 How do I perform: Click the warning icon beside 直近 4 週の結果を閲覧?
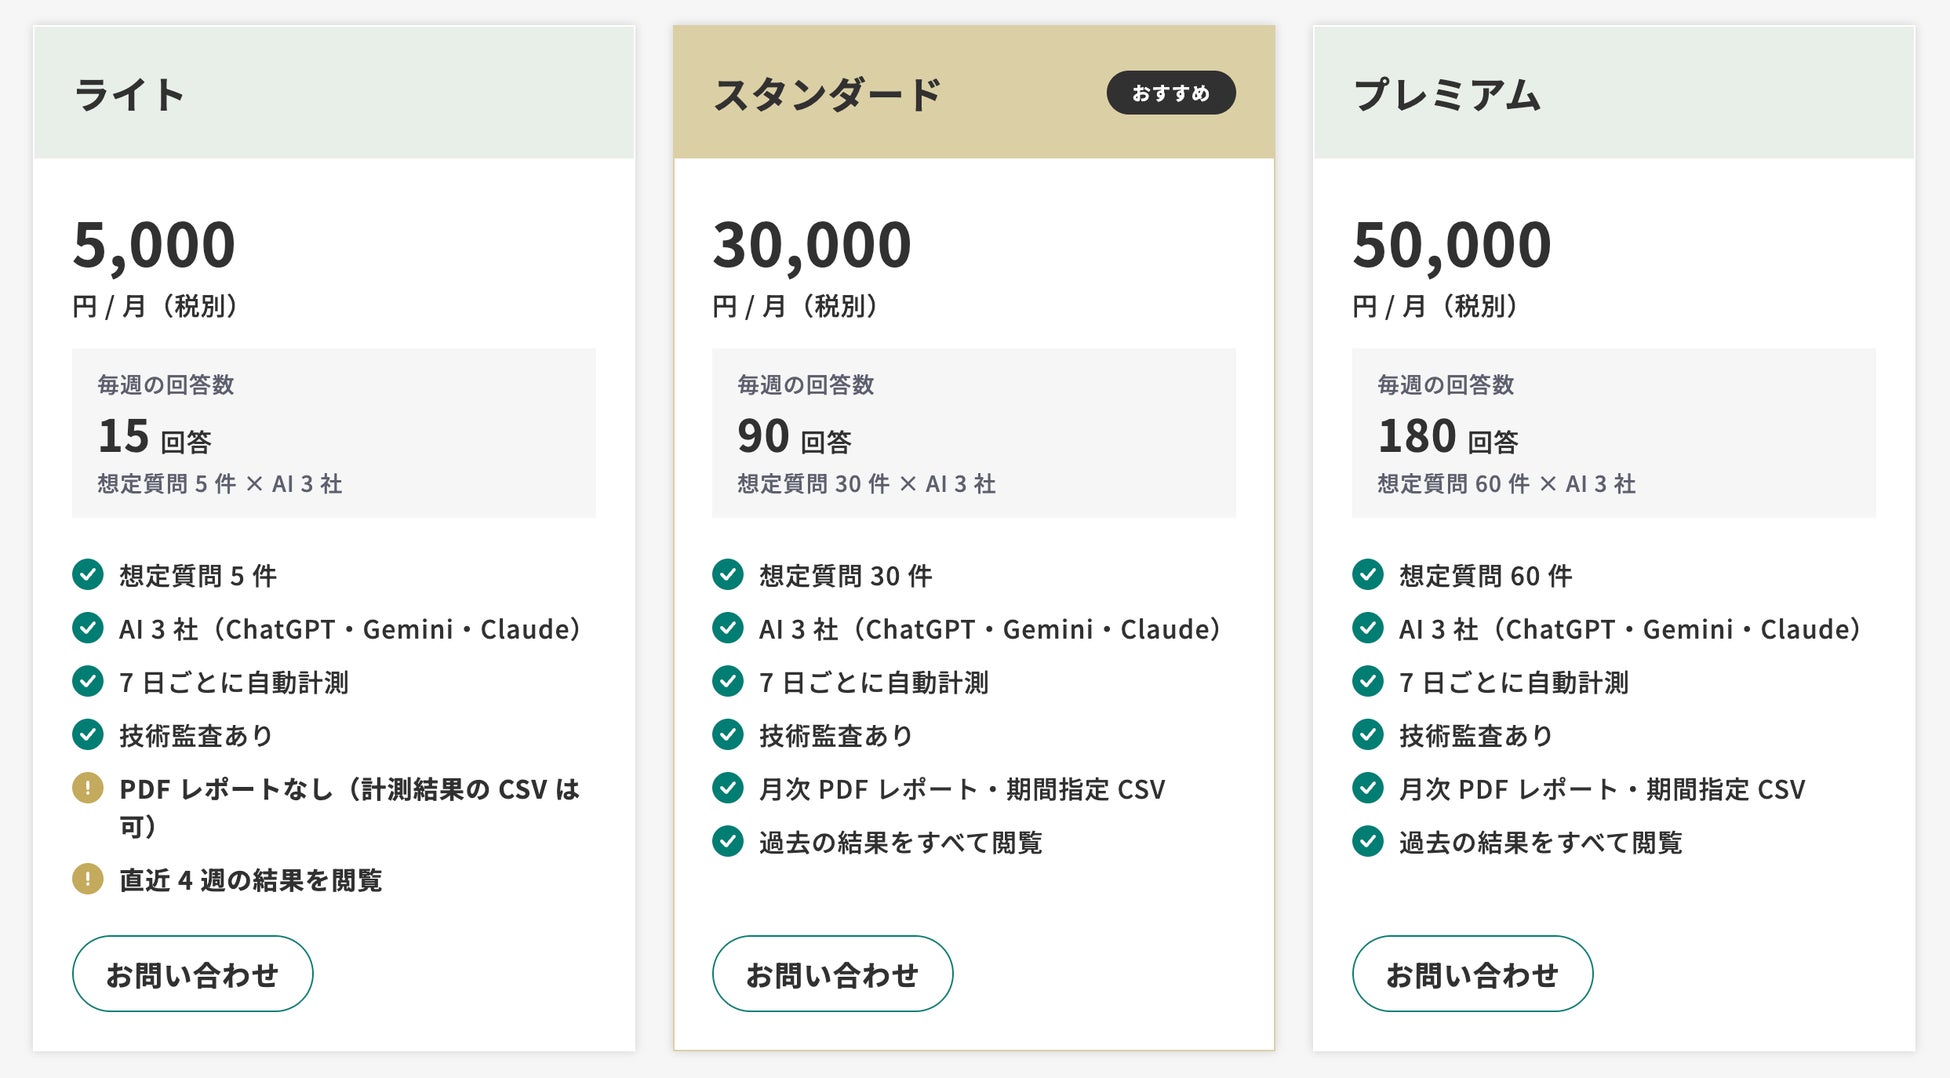[88, 879]
